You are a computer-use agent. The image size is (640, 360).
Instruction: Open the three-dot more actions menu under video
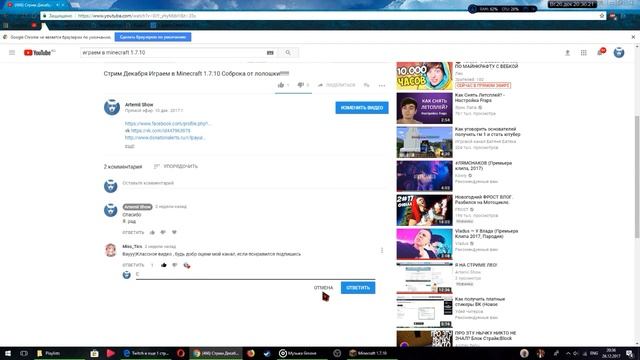382,85
